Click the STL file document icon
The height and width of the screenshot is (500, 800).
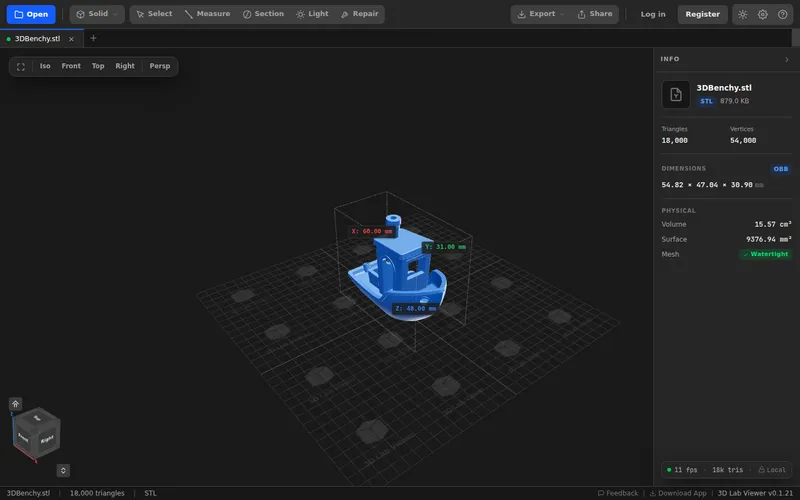[x=676, y=94]
